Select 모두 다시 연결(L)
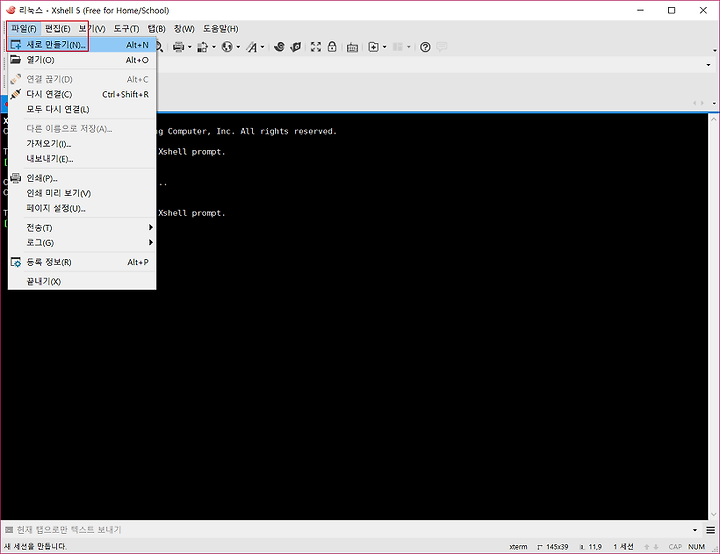 [x=82, y=109]
